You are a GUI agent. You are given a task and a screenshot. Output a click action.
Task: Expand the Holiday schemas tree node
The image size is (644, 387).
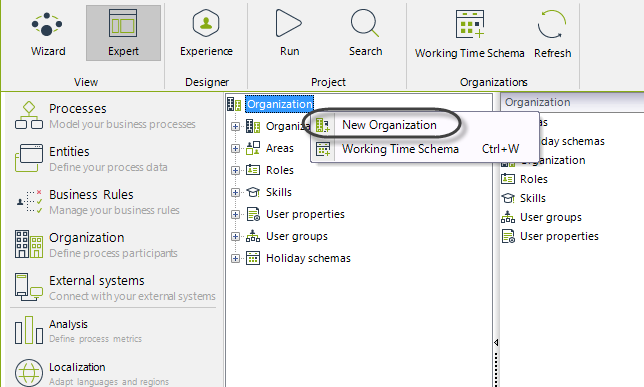click(235, 258)
